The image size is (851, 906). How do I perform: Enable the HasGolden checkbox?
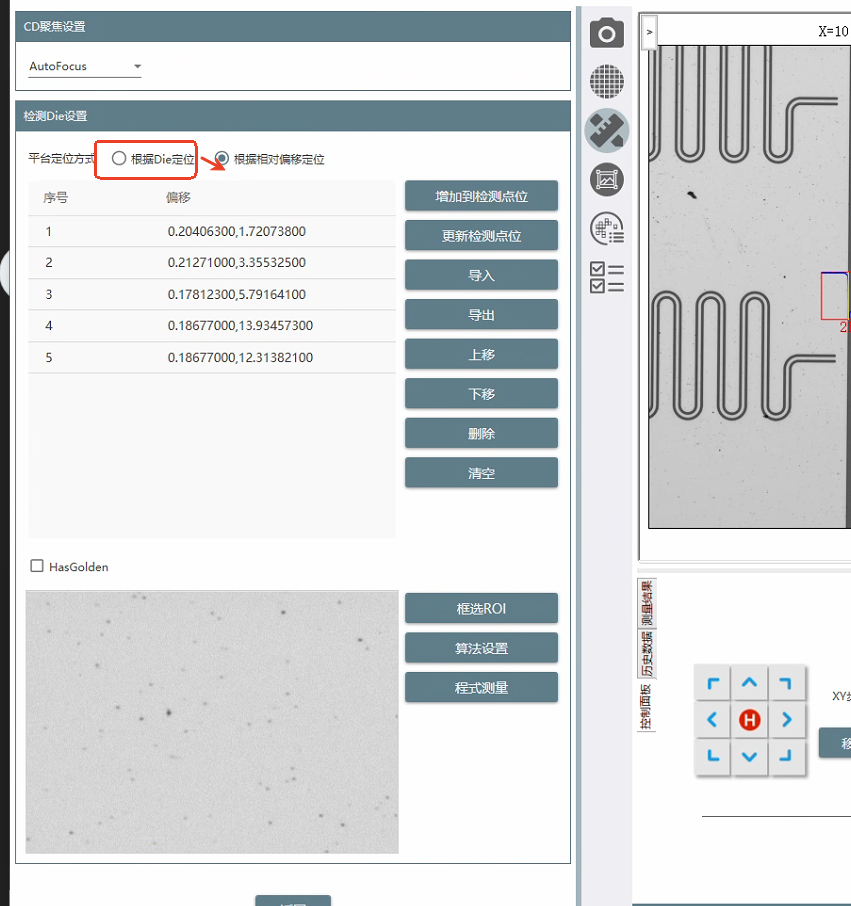tap(37, 566)
